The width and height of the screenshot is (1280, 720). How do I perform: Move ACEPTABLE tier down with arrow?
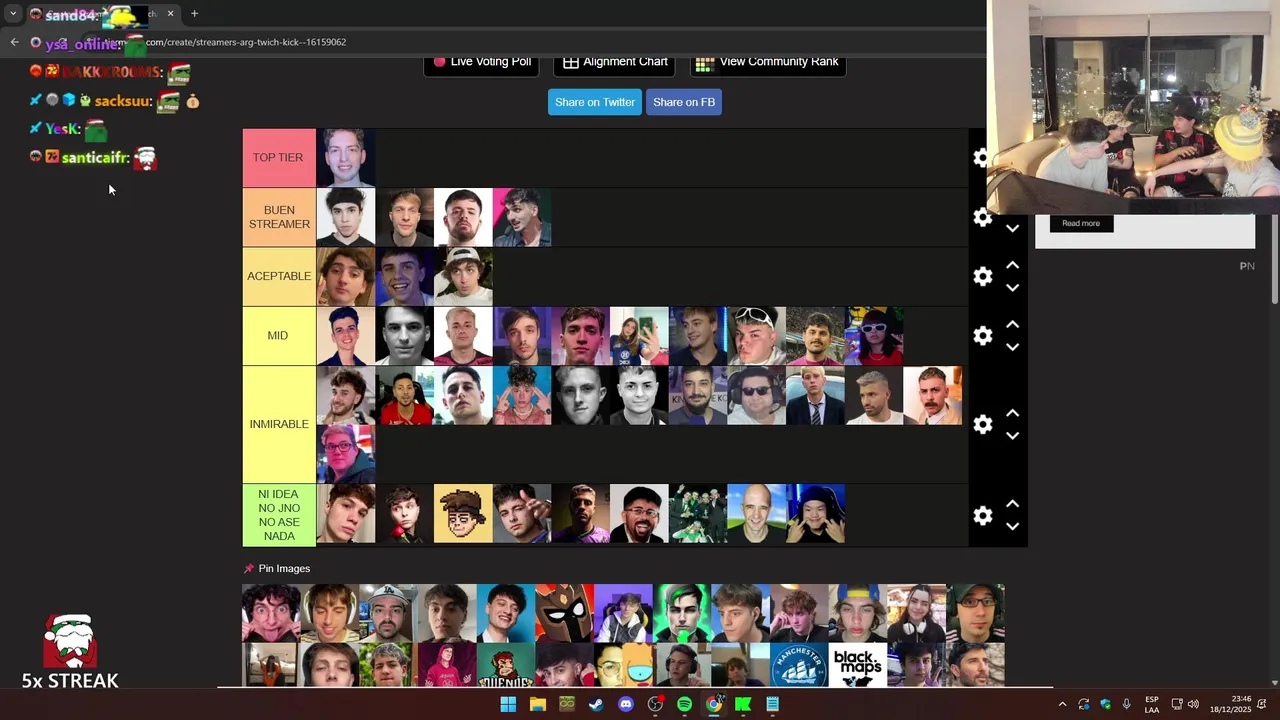(1012, 288)
